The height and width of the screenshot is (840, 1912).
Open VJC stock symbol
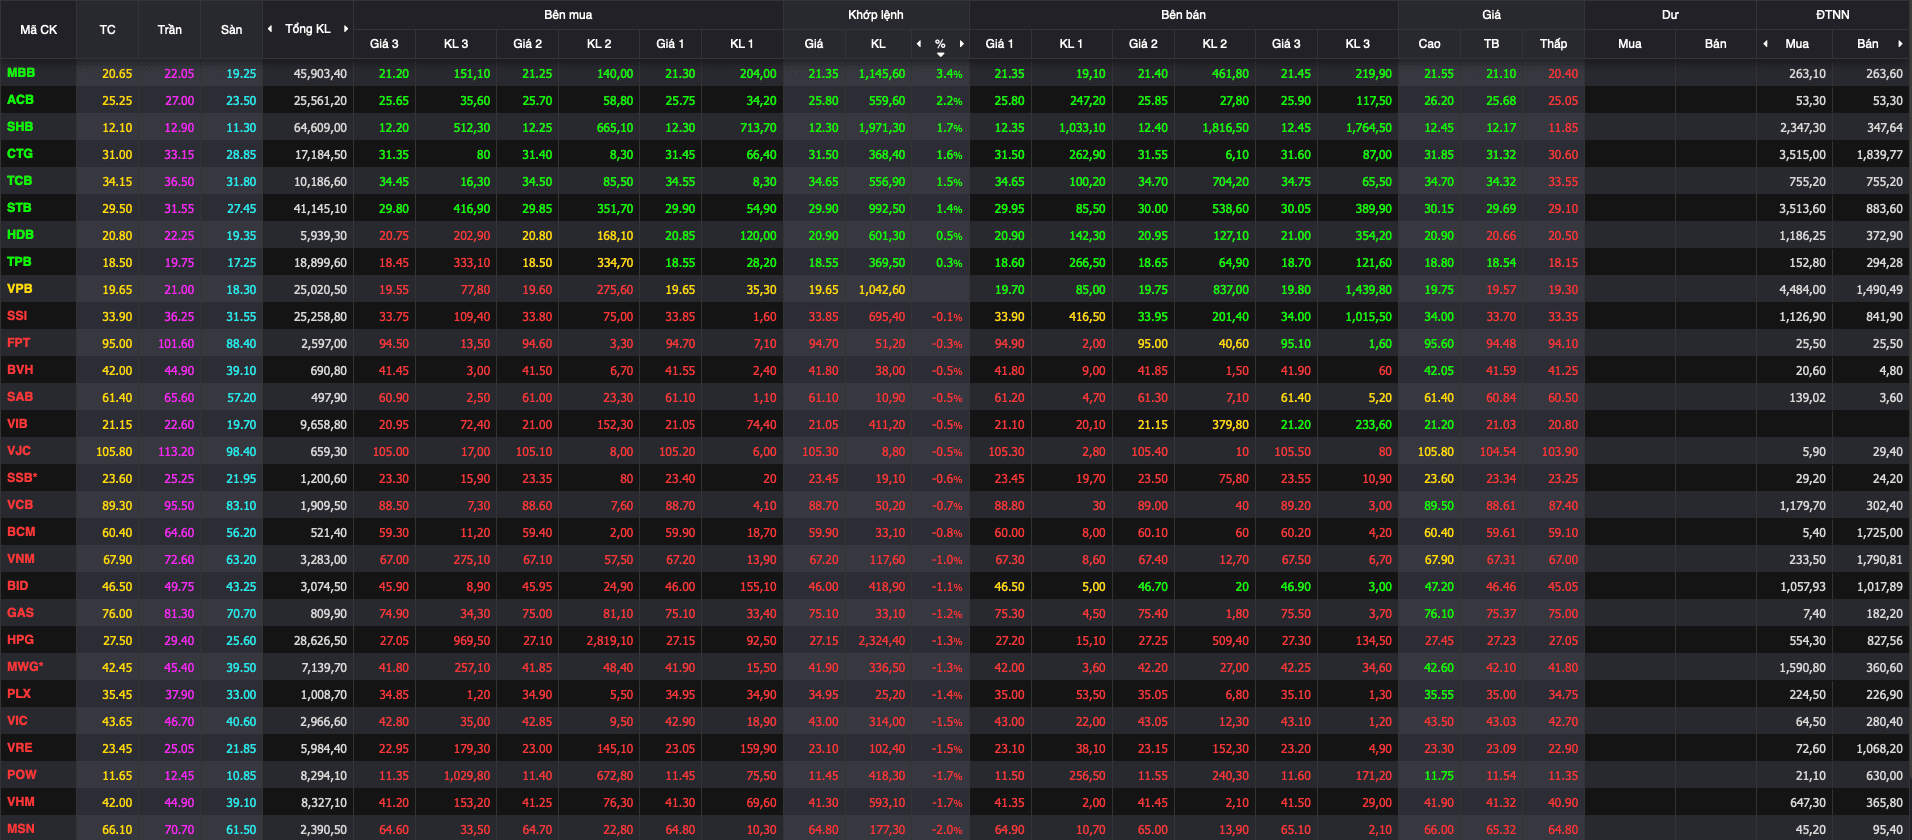(x=19, y=451)
